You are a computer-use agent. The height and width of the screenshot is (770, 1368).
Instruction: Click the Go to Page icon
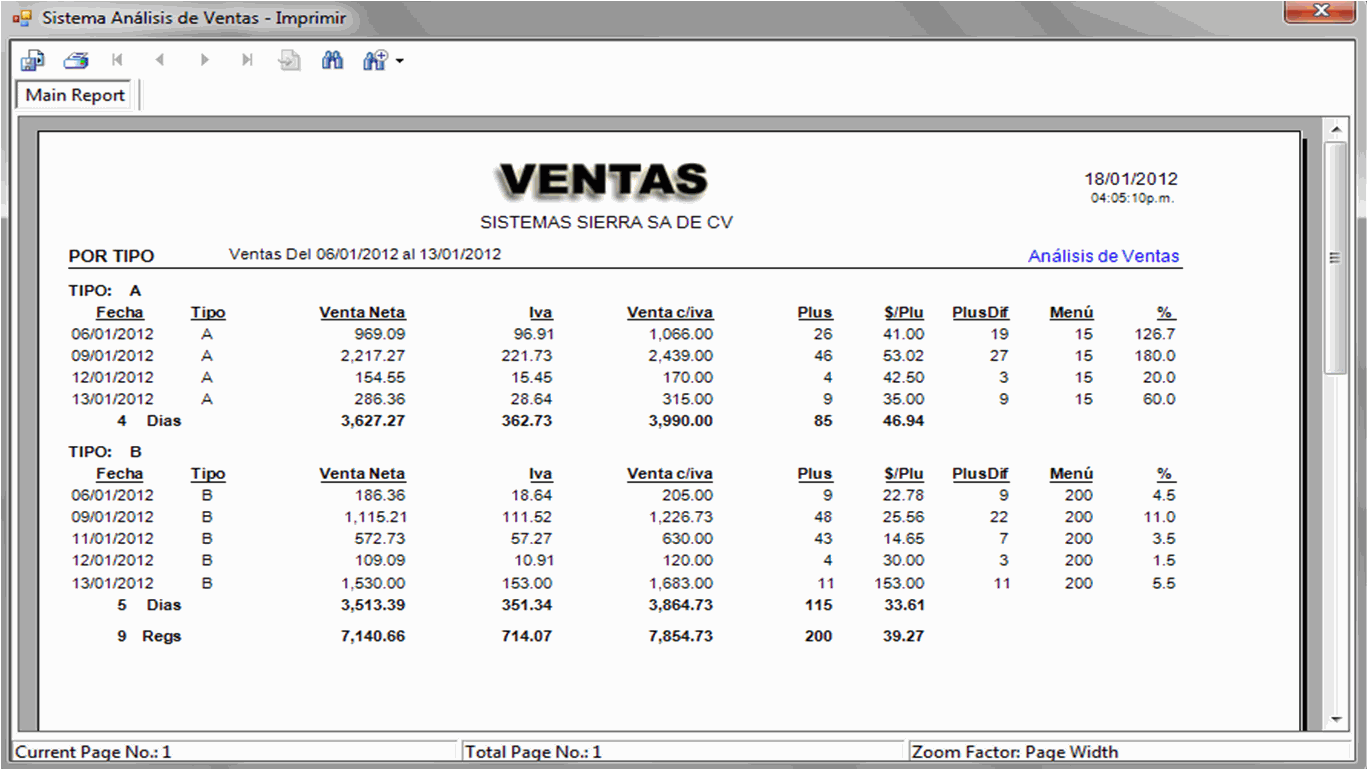[290, 60]
